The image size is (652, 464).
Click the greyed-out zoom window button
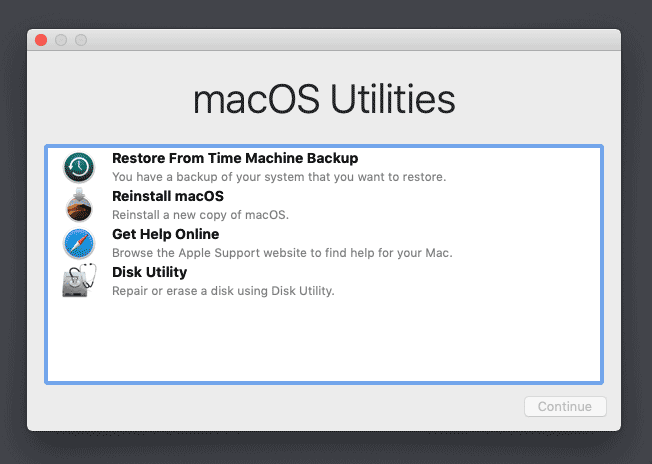click(81, 40)
